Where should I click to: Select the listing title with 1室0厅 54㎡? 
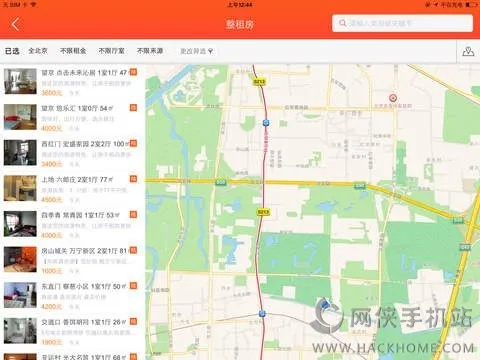[77, 108]
